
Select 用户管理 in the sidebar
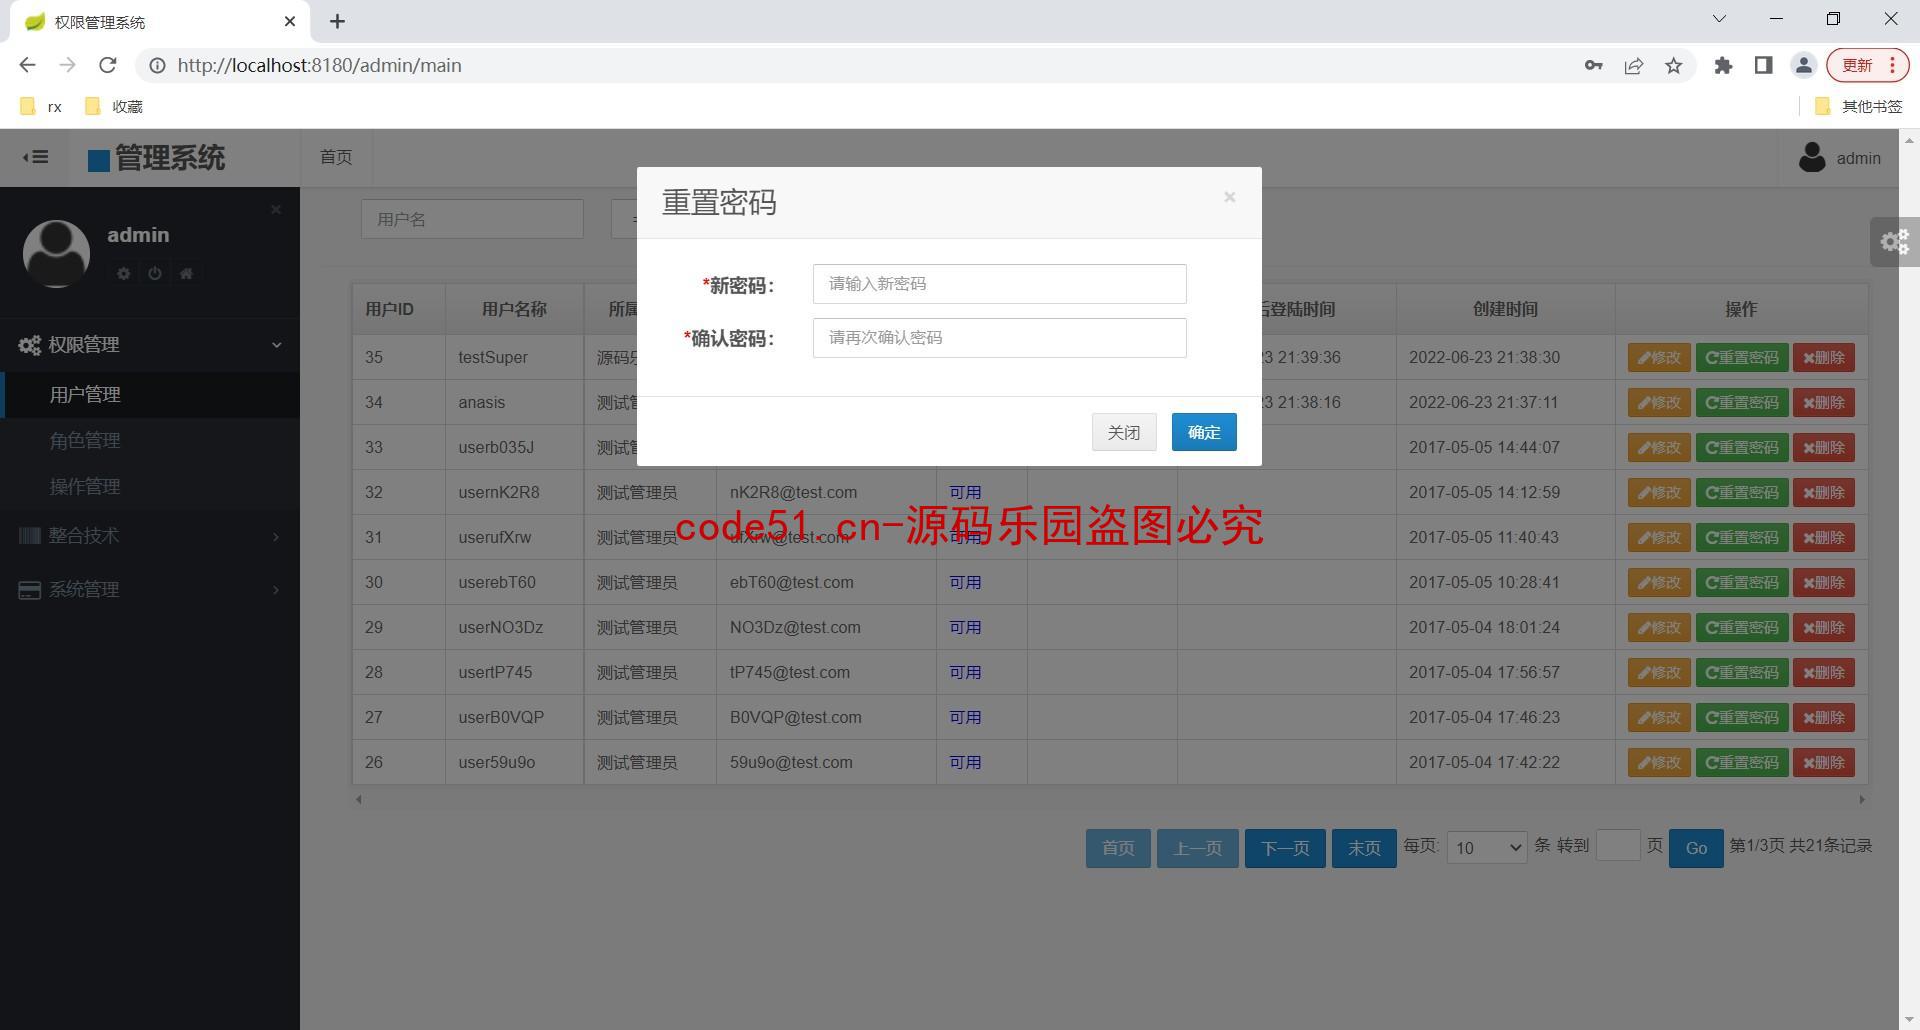[150, 395]
